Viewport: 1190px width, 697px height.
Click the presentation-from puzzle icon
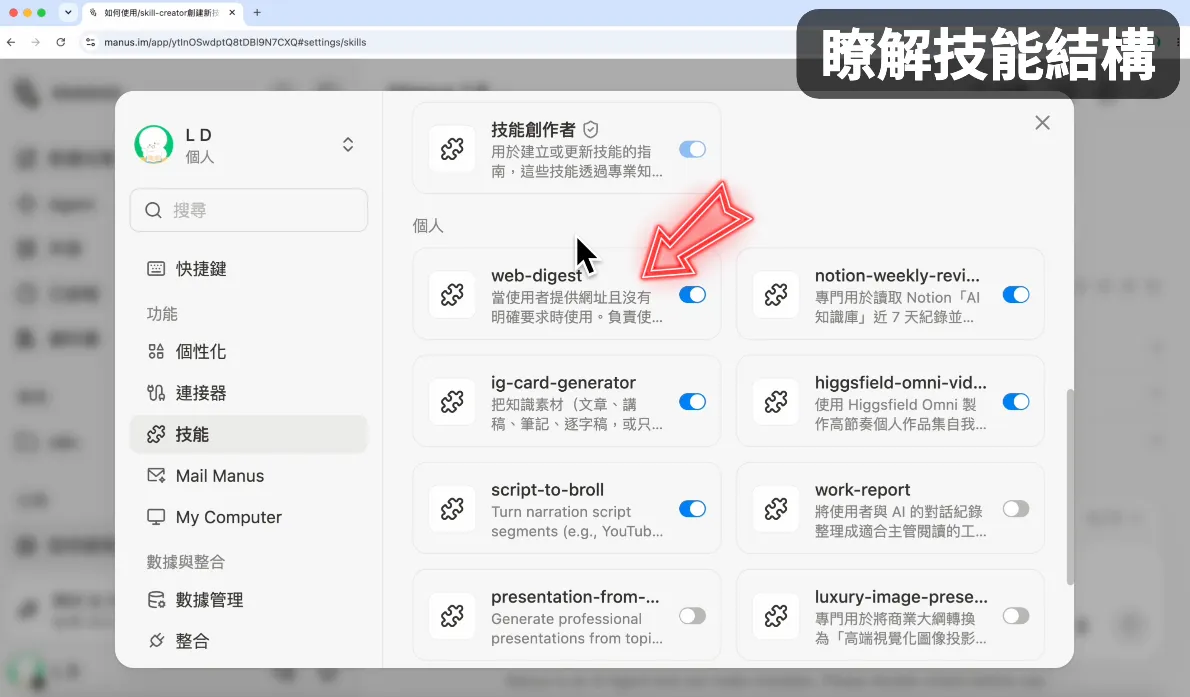click(452, 616)
